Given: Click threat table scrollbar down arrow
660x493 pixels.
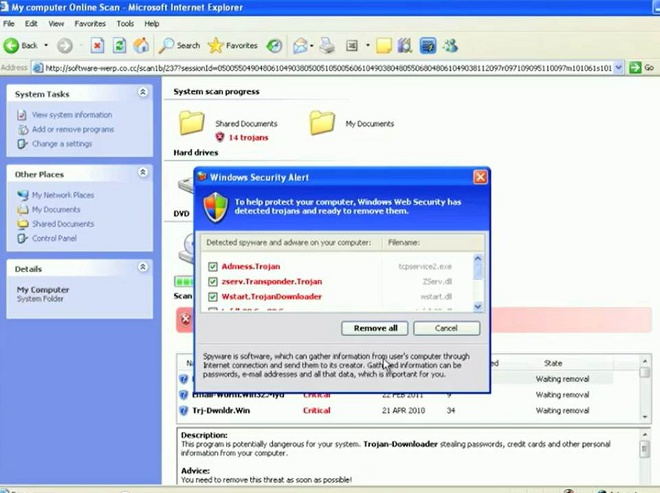Looking at the screenshot, I should (645, 417).
